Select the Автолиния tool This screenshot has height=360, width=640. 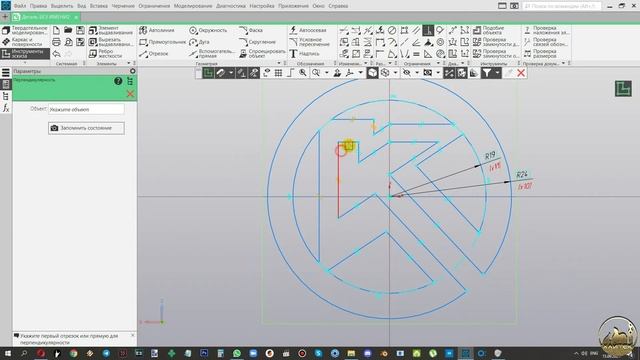pyautogui.click(x=156, y=30)
